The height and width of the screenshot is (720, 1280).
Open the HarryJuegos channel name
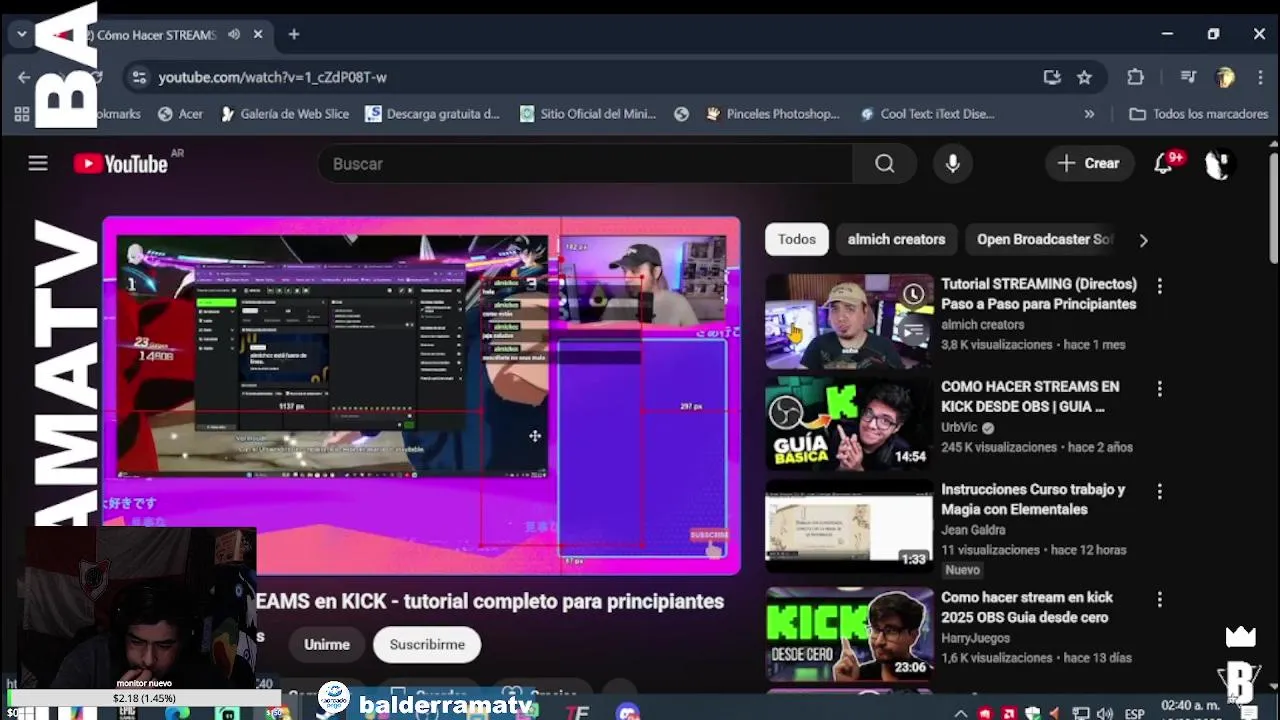[975, 638]
